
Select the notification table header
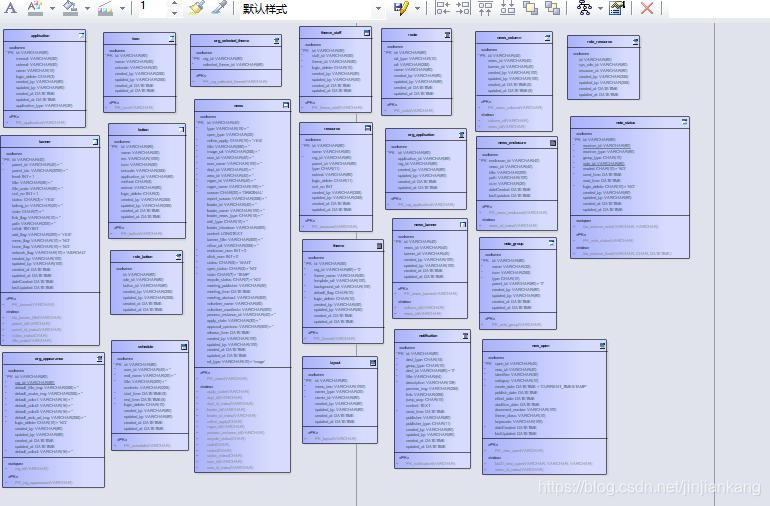pos(432,336)
